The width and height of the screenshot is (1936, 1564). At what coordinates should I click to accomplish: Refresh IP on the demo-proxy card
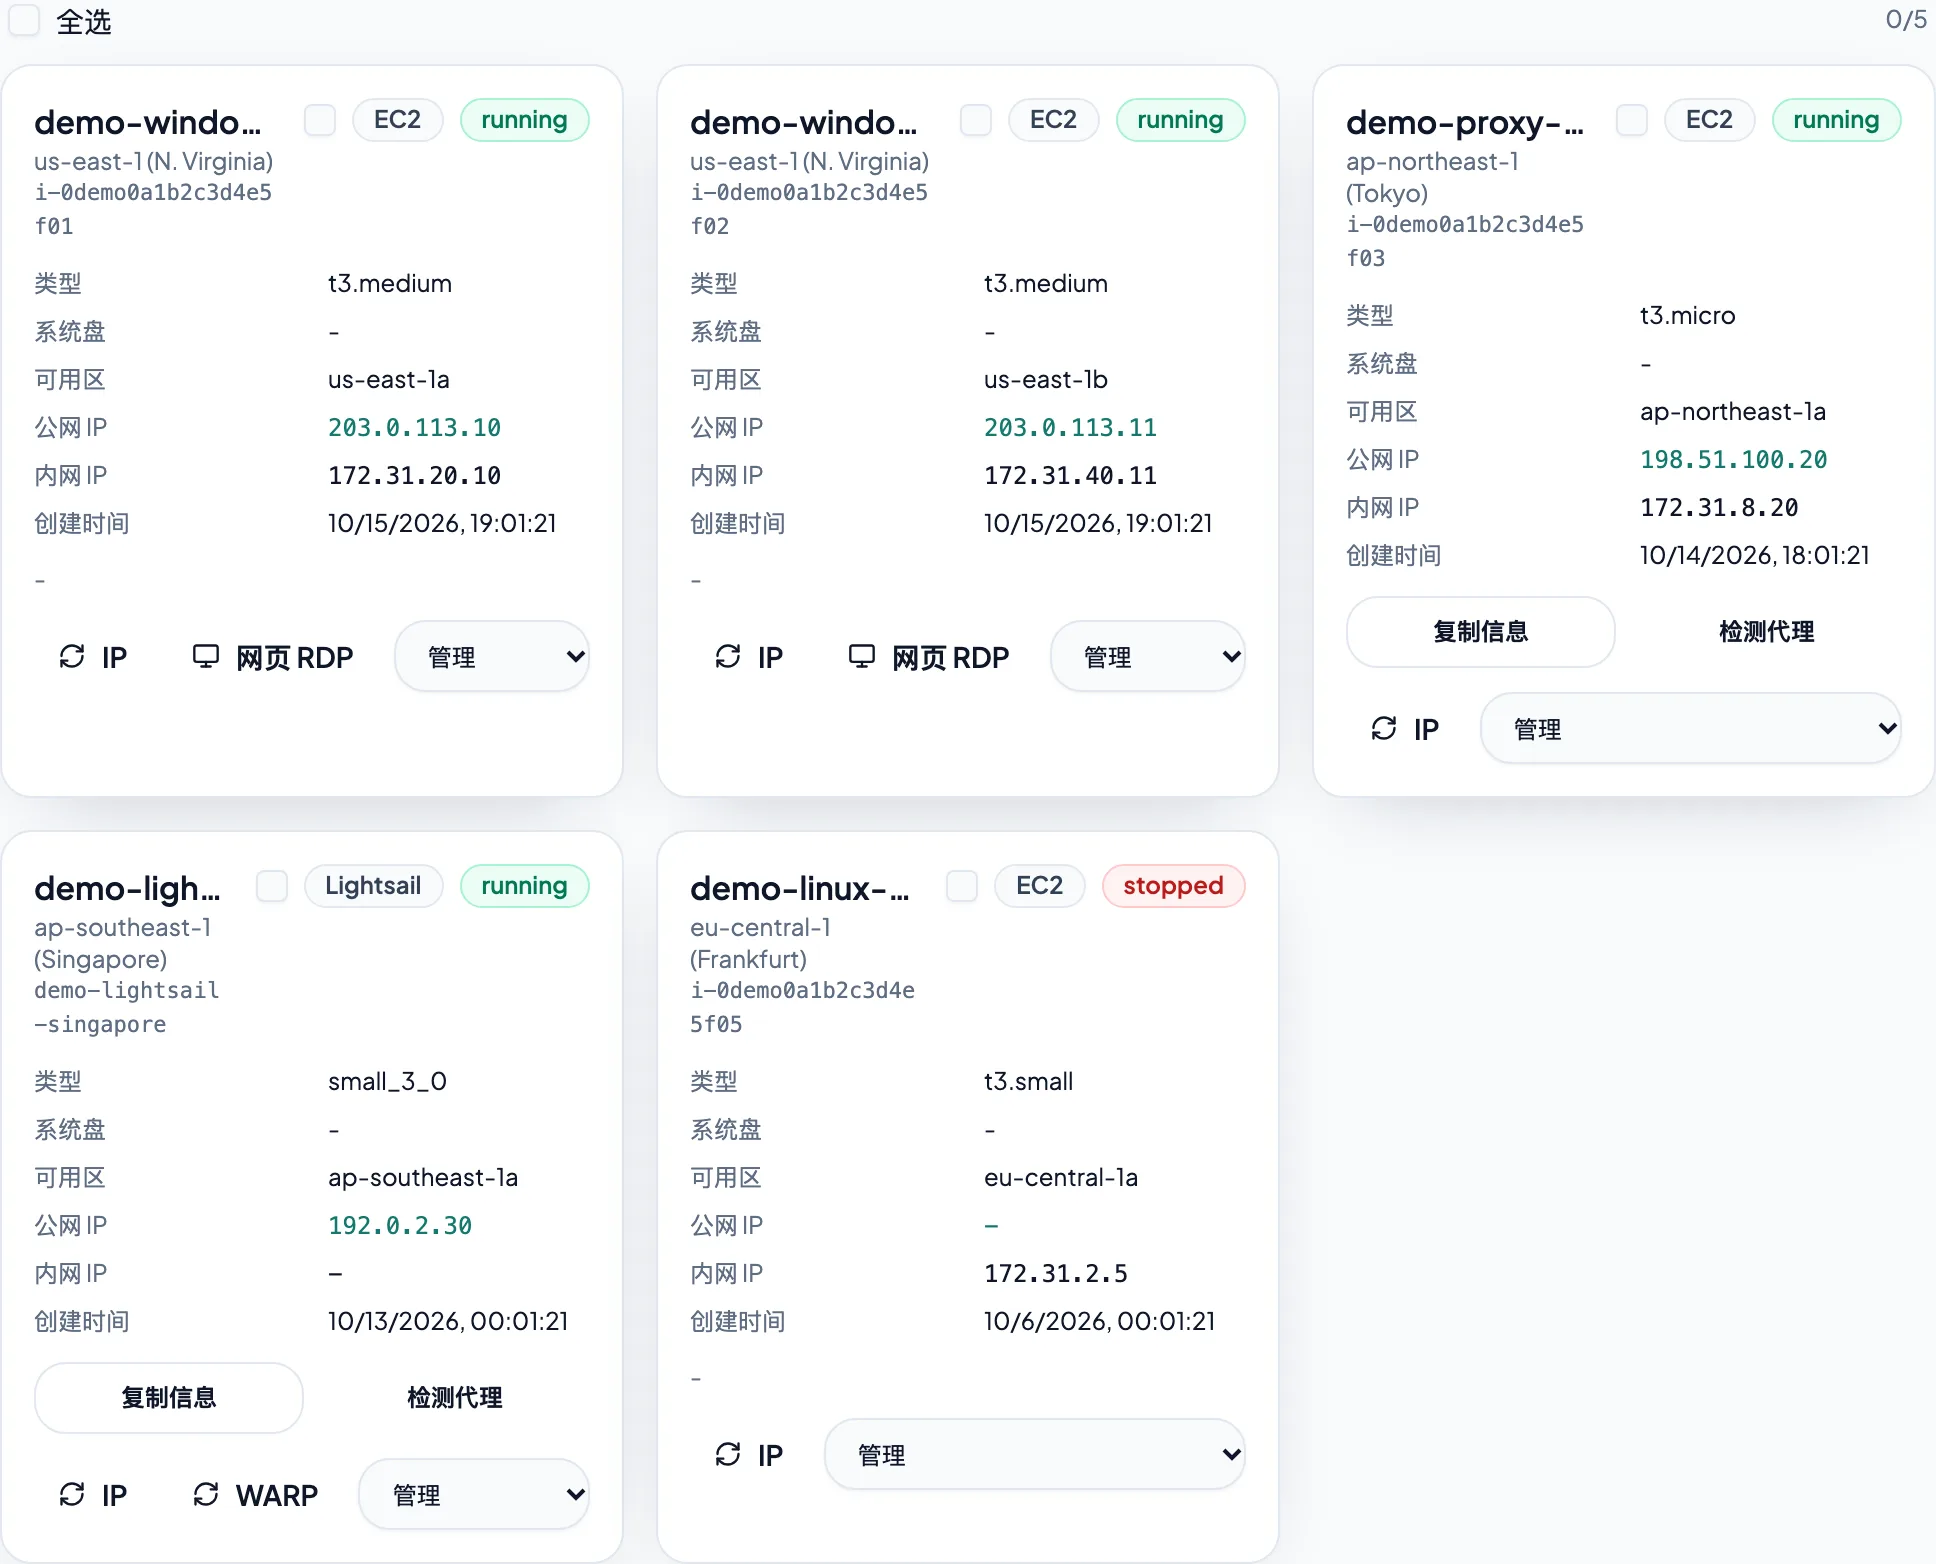point(1405,729)
